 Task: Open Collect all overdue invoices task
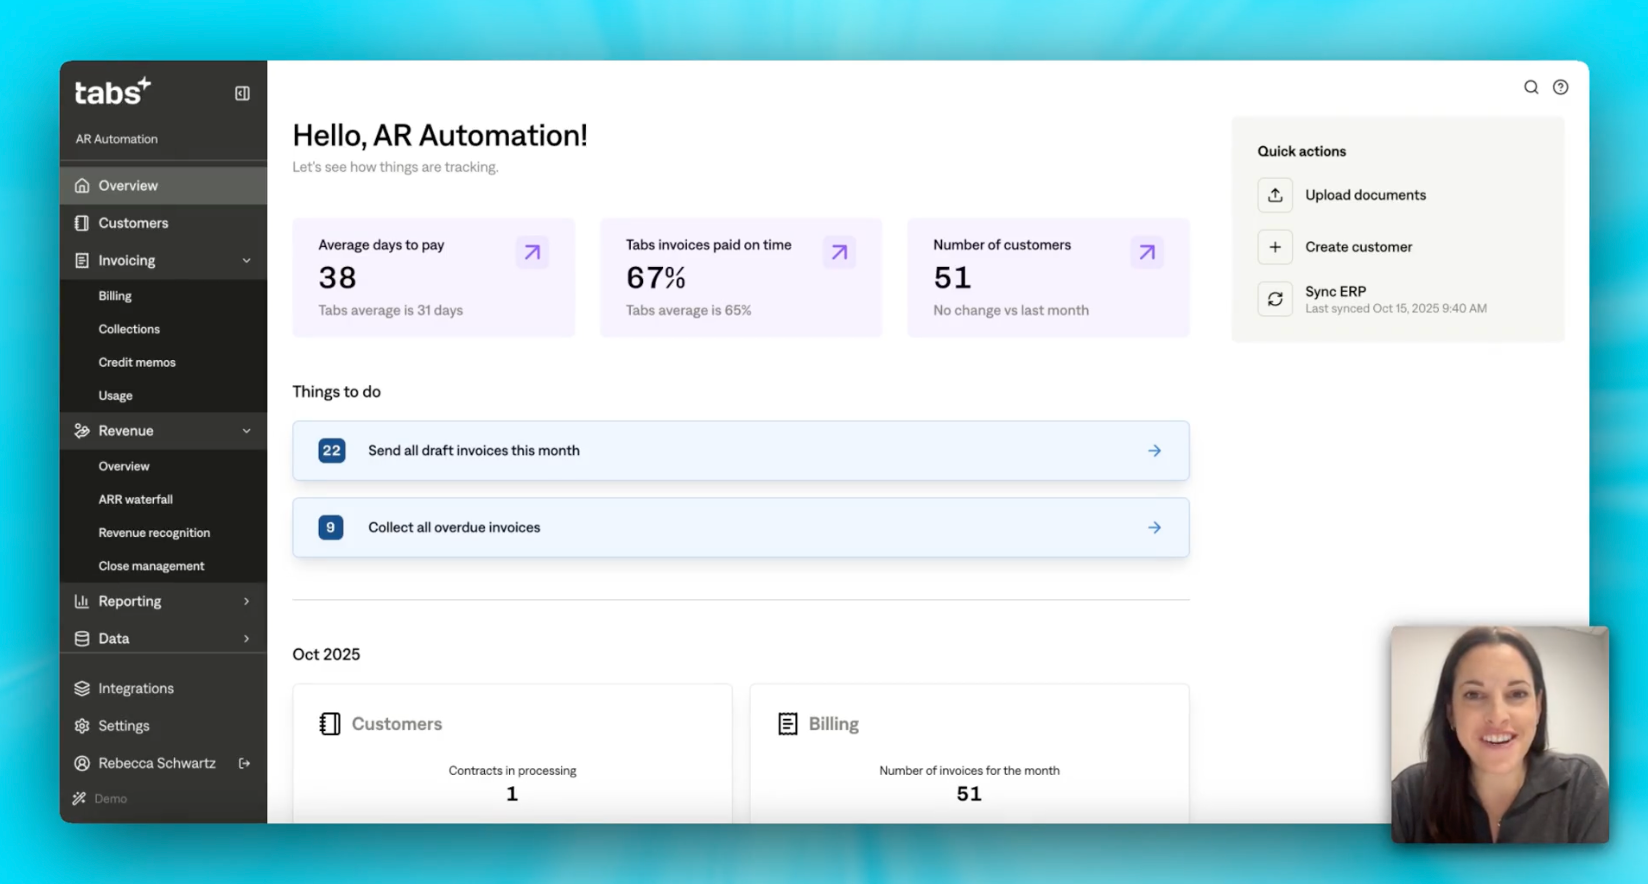click(x=741, y=527)
